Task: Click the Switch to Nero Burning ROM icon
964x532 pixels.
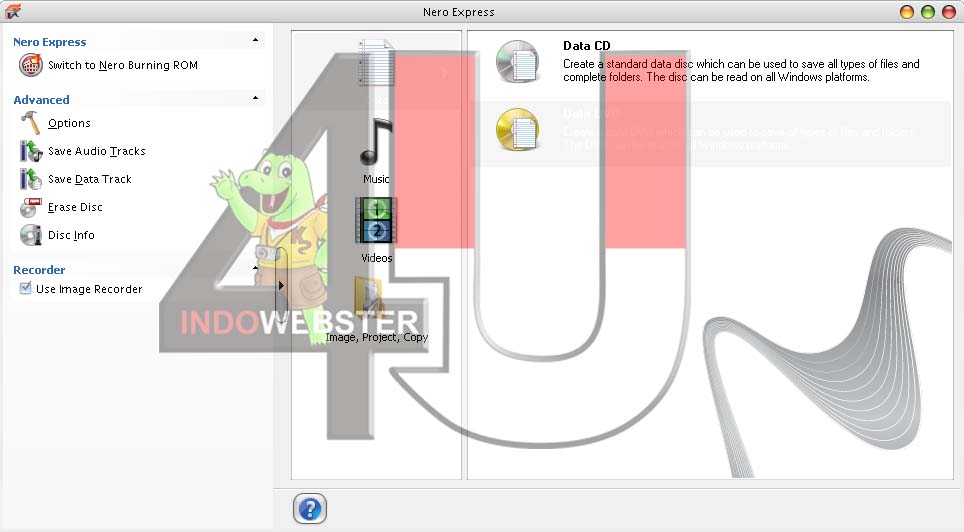Action: (31, 65)
